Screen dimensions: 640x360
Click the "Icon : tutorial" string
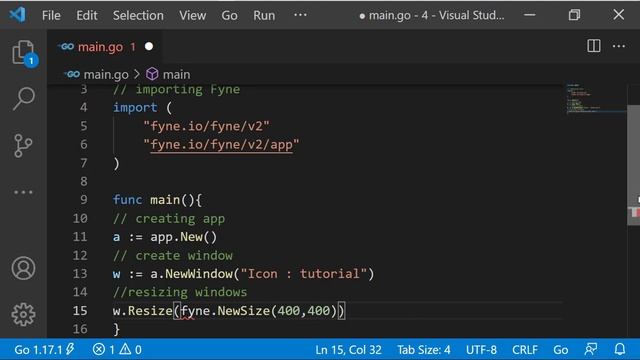click(x=303, y=273)
